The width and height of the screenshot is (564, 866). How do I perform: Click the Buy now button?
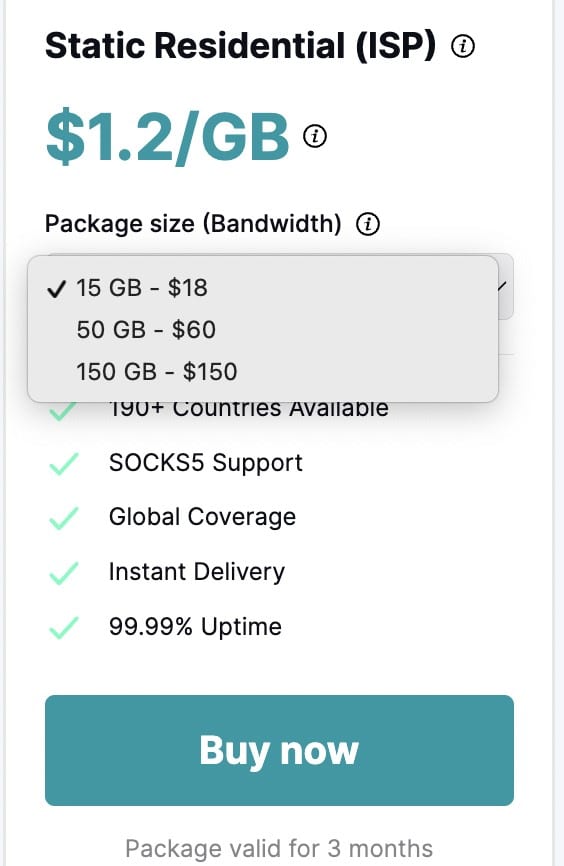[280, 750]
